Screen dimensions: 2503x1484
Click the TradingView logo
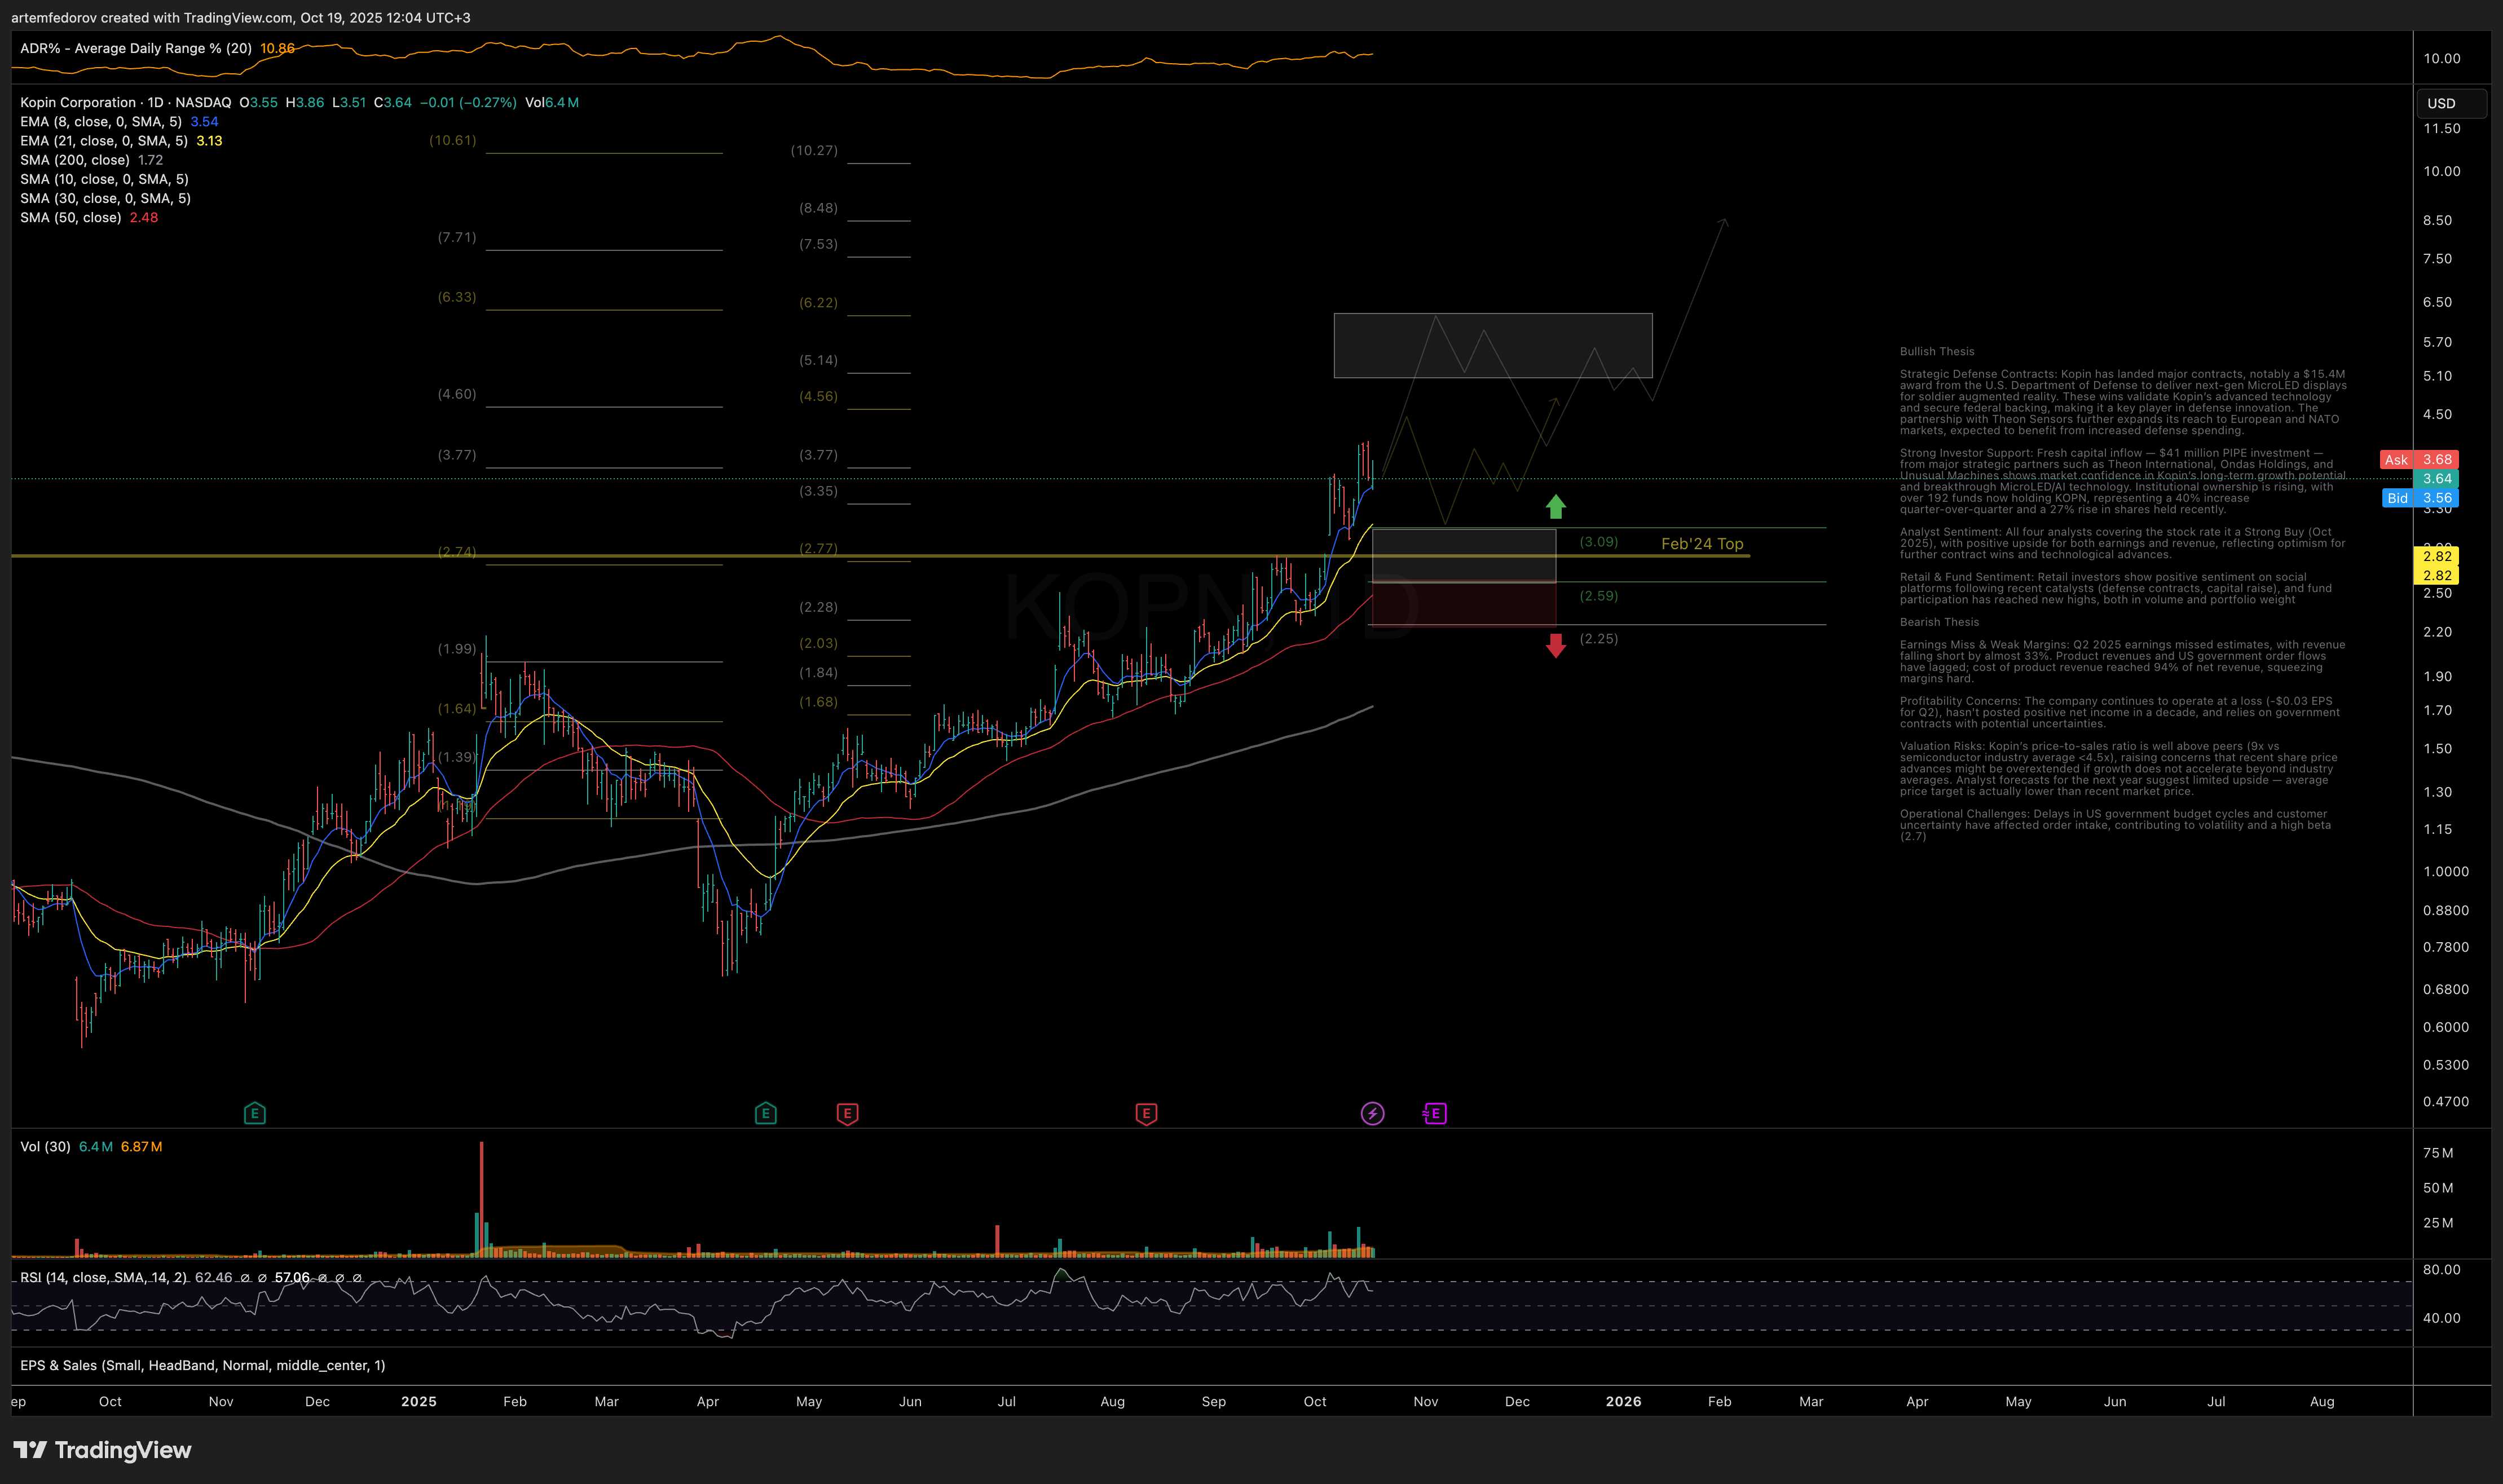click(x=102, y=1450)
